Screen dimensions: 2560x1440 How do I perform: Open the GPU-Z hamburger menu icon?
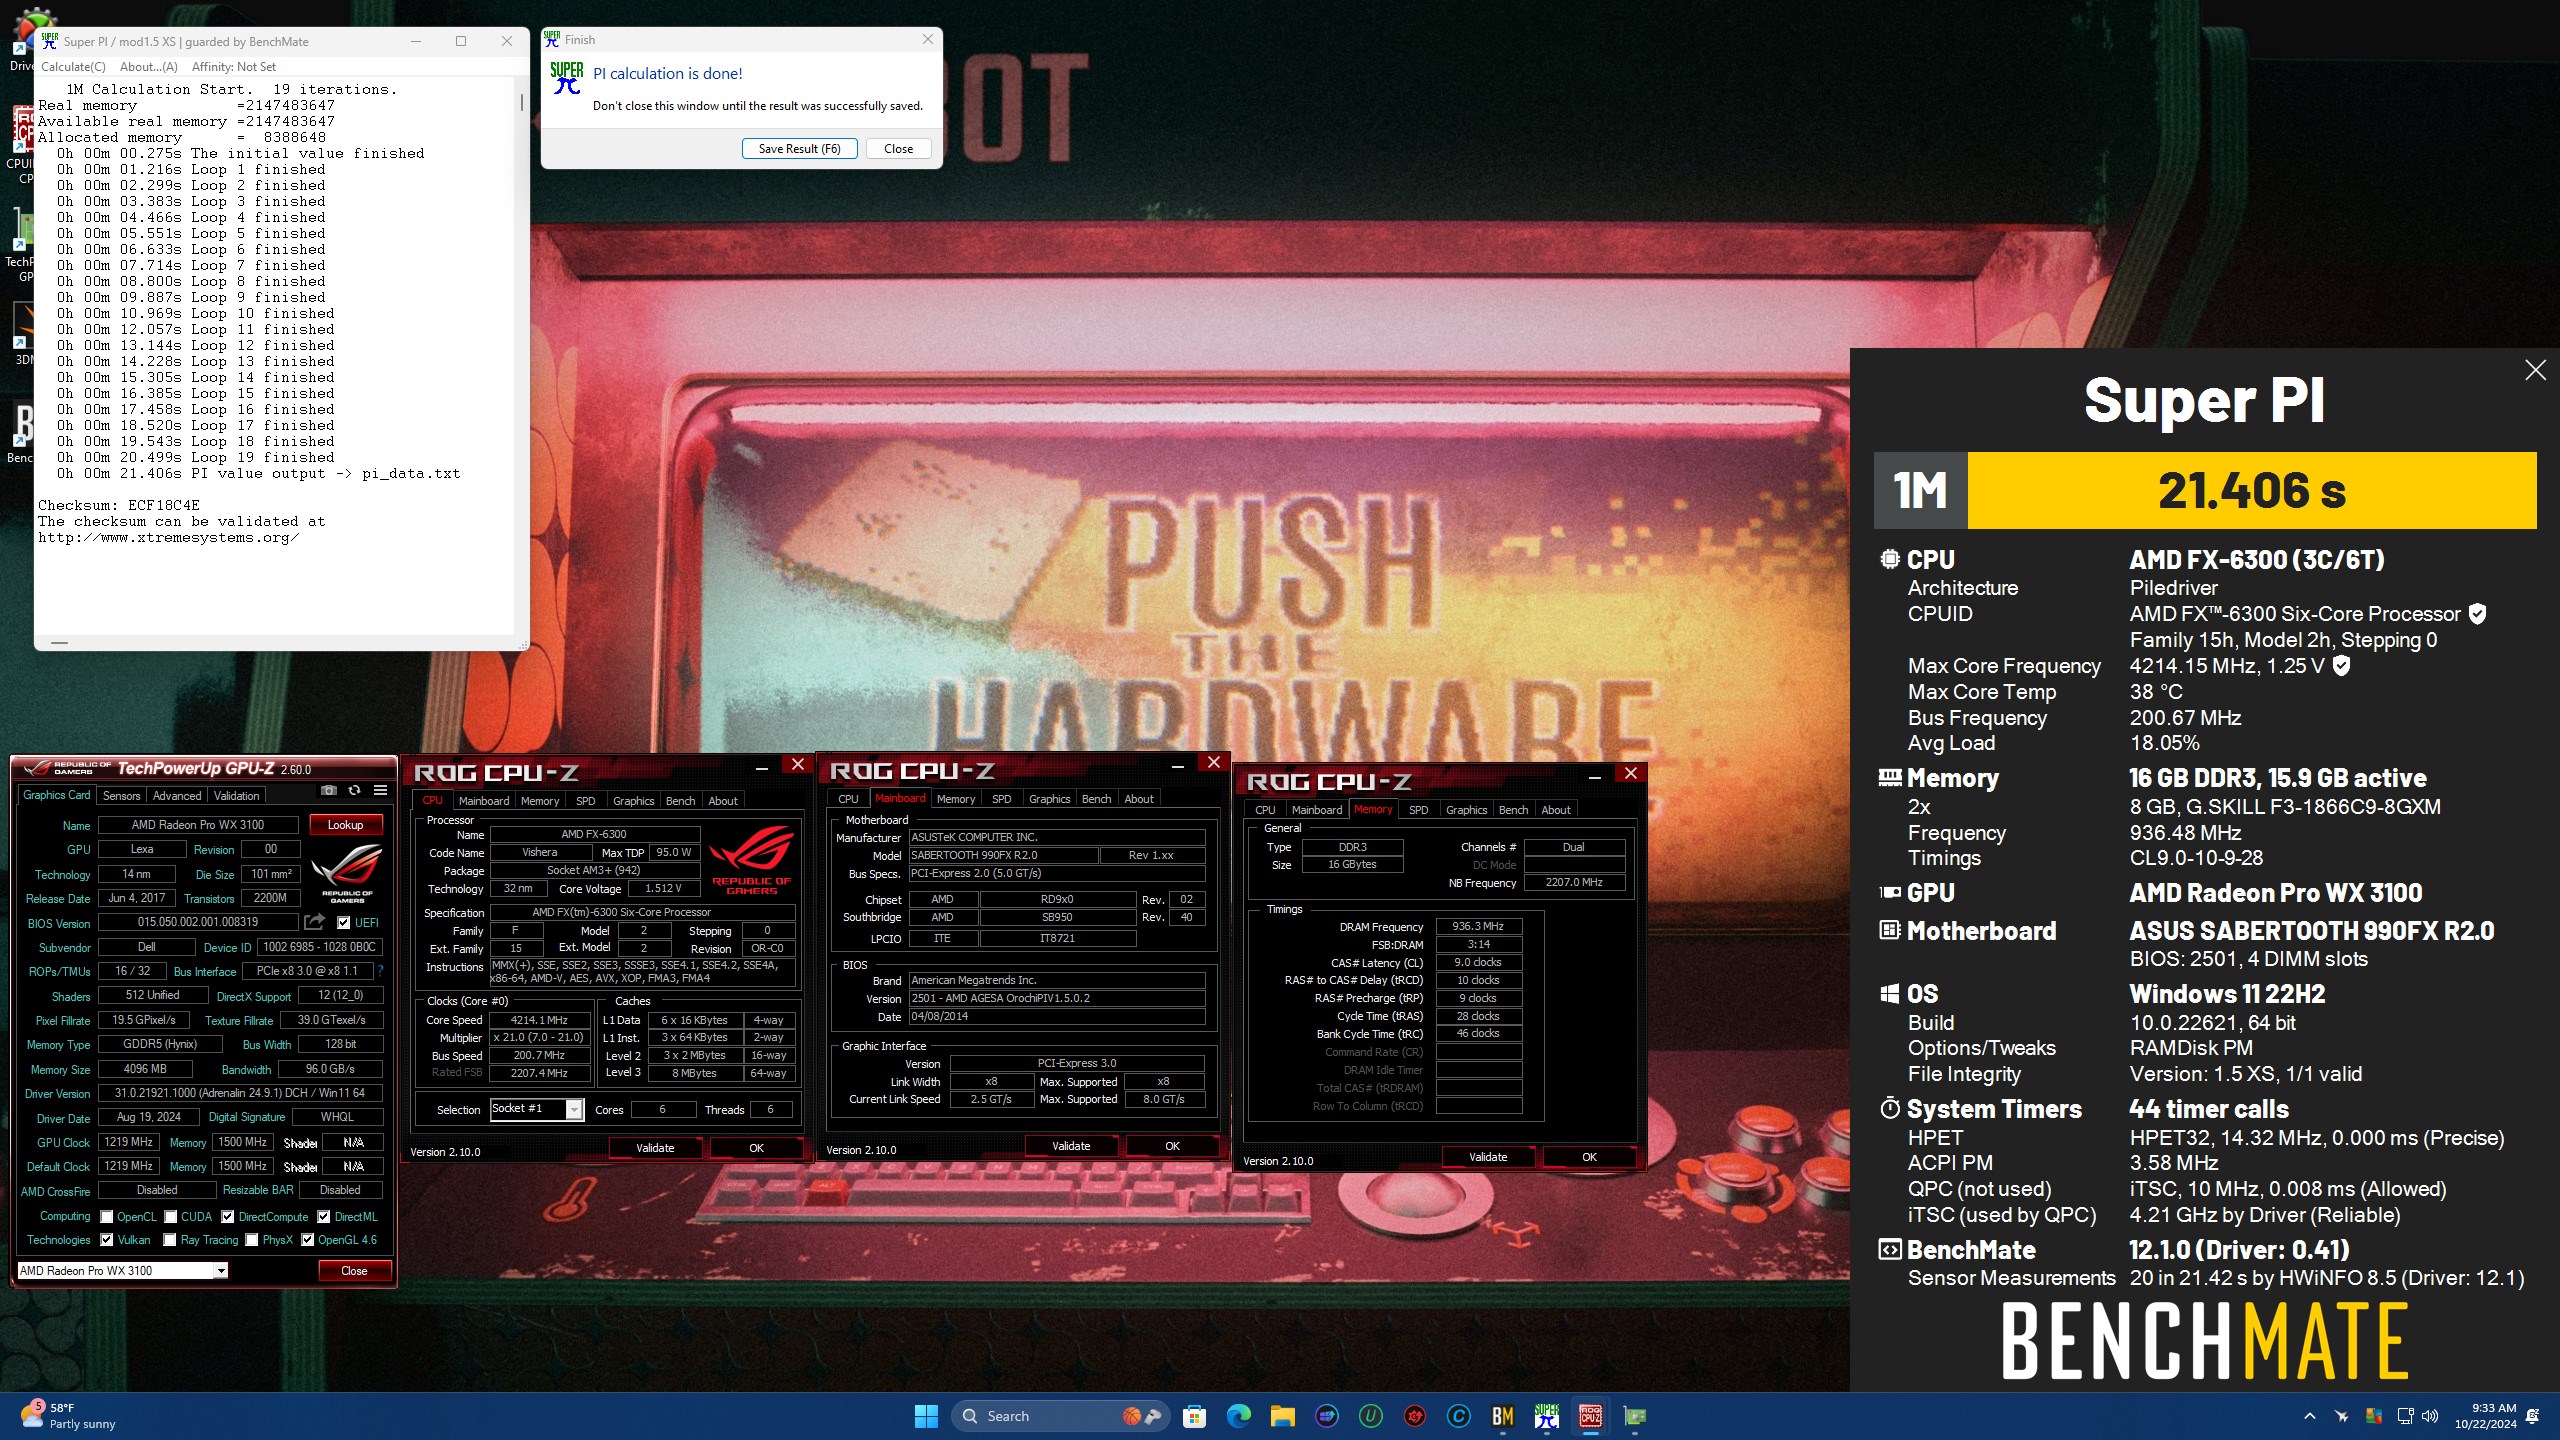point(380,790)
